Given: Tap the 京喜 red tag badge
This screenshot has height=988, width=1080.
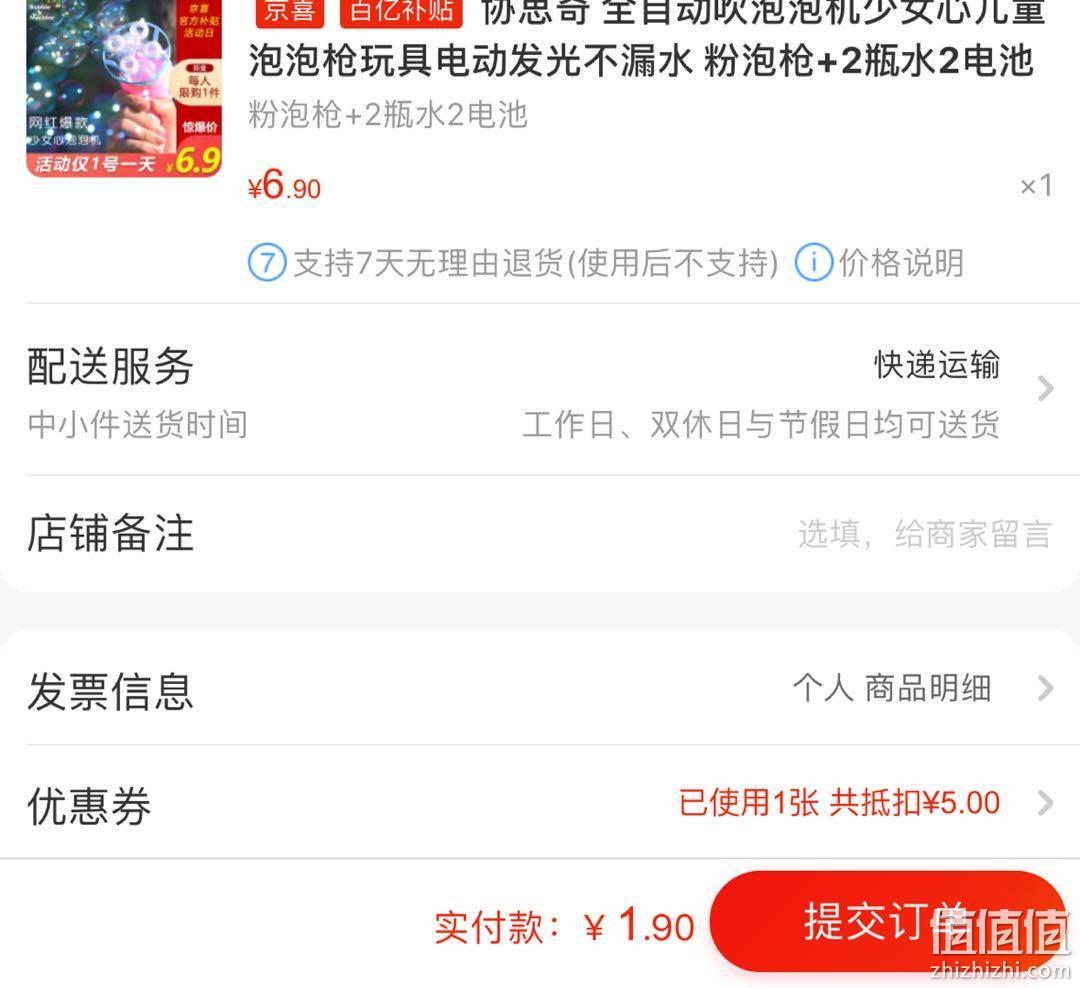Looking at the screenshot, I should click(x=290, y=12).
